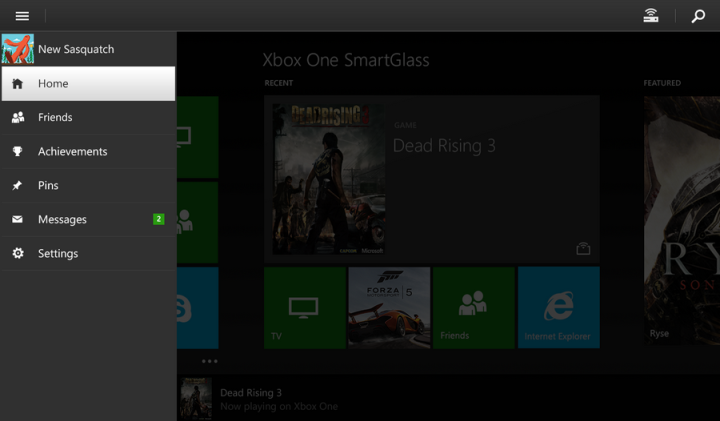Viewport: 720px width, 421px height.
Task: Select the Home menu item
Action: (x=88, y=84)
